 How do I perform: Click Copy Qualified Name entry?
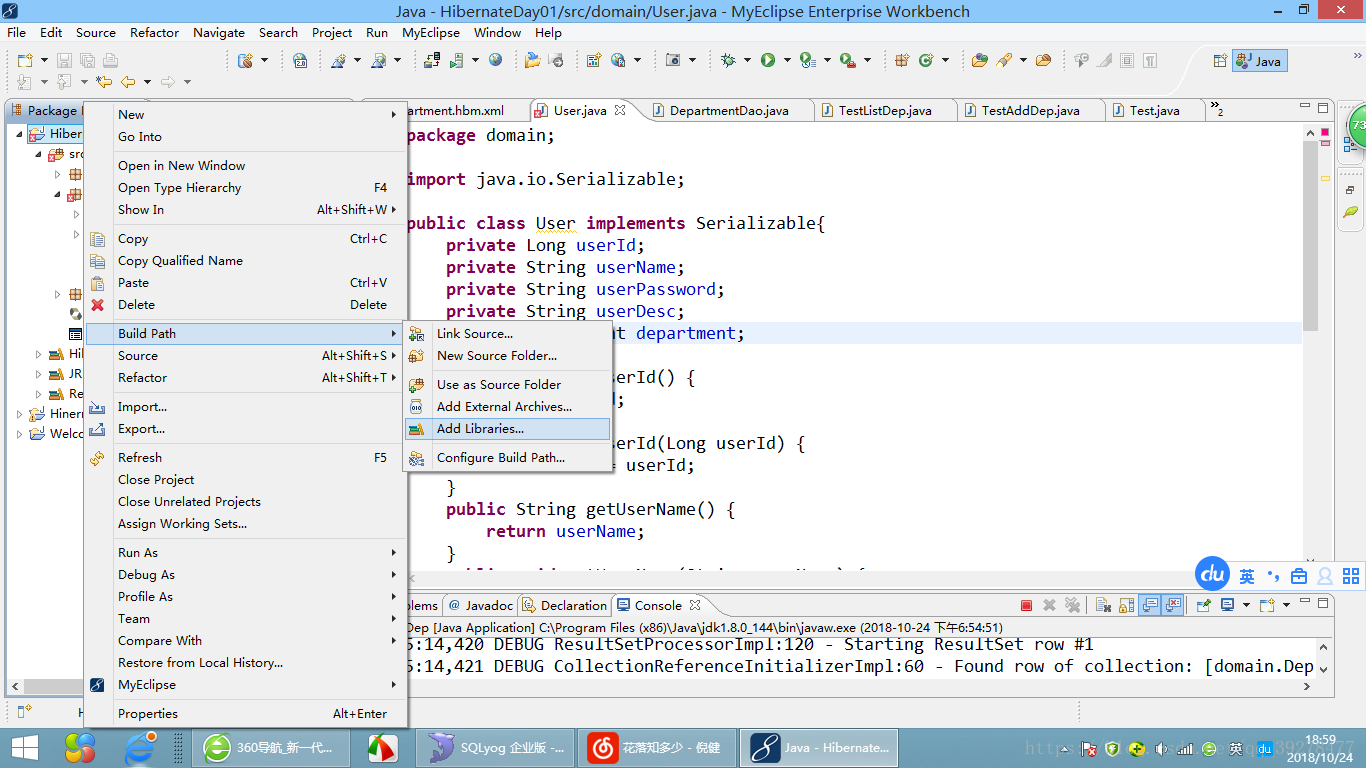(245, 261)
